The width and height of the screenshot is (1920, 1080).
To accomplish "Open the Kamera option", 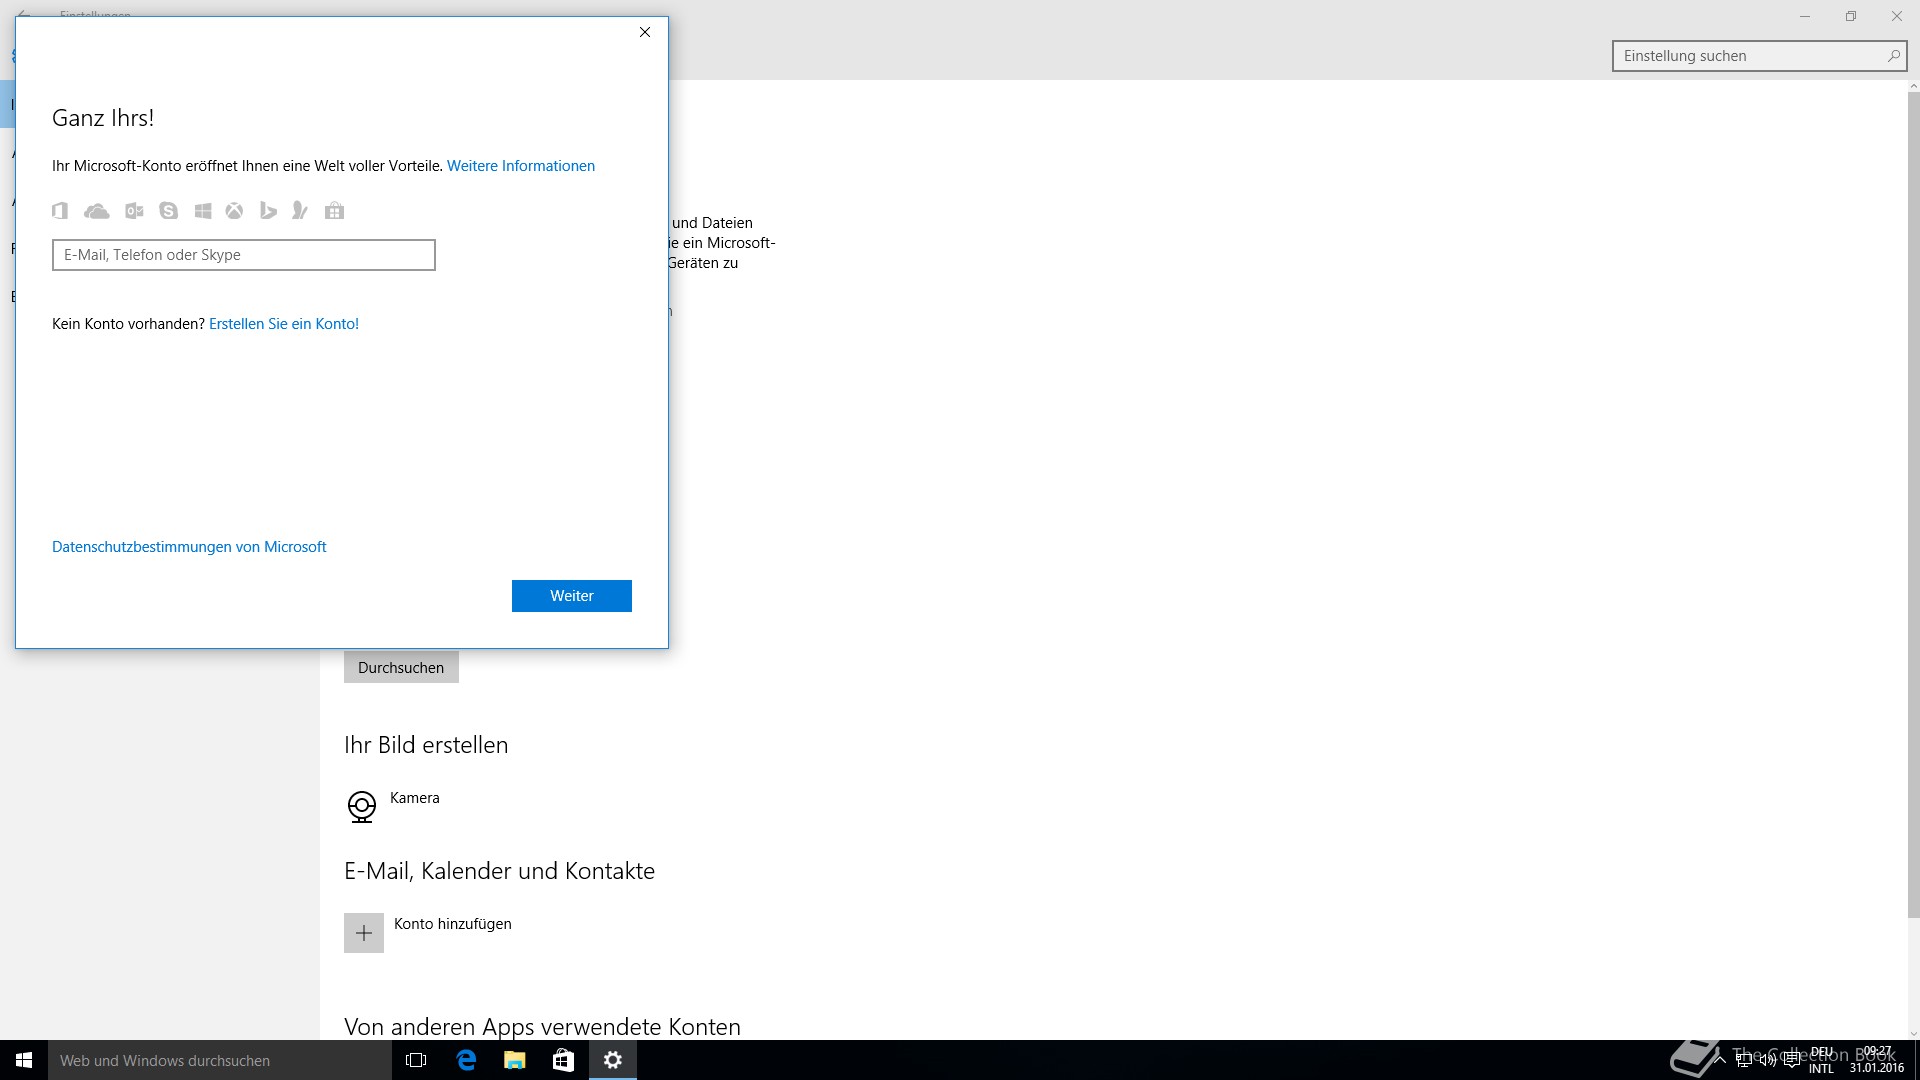I will 393,805.
